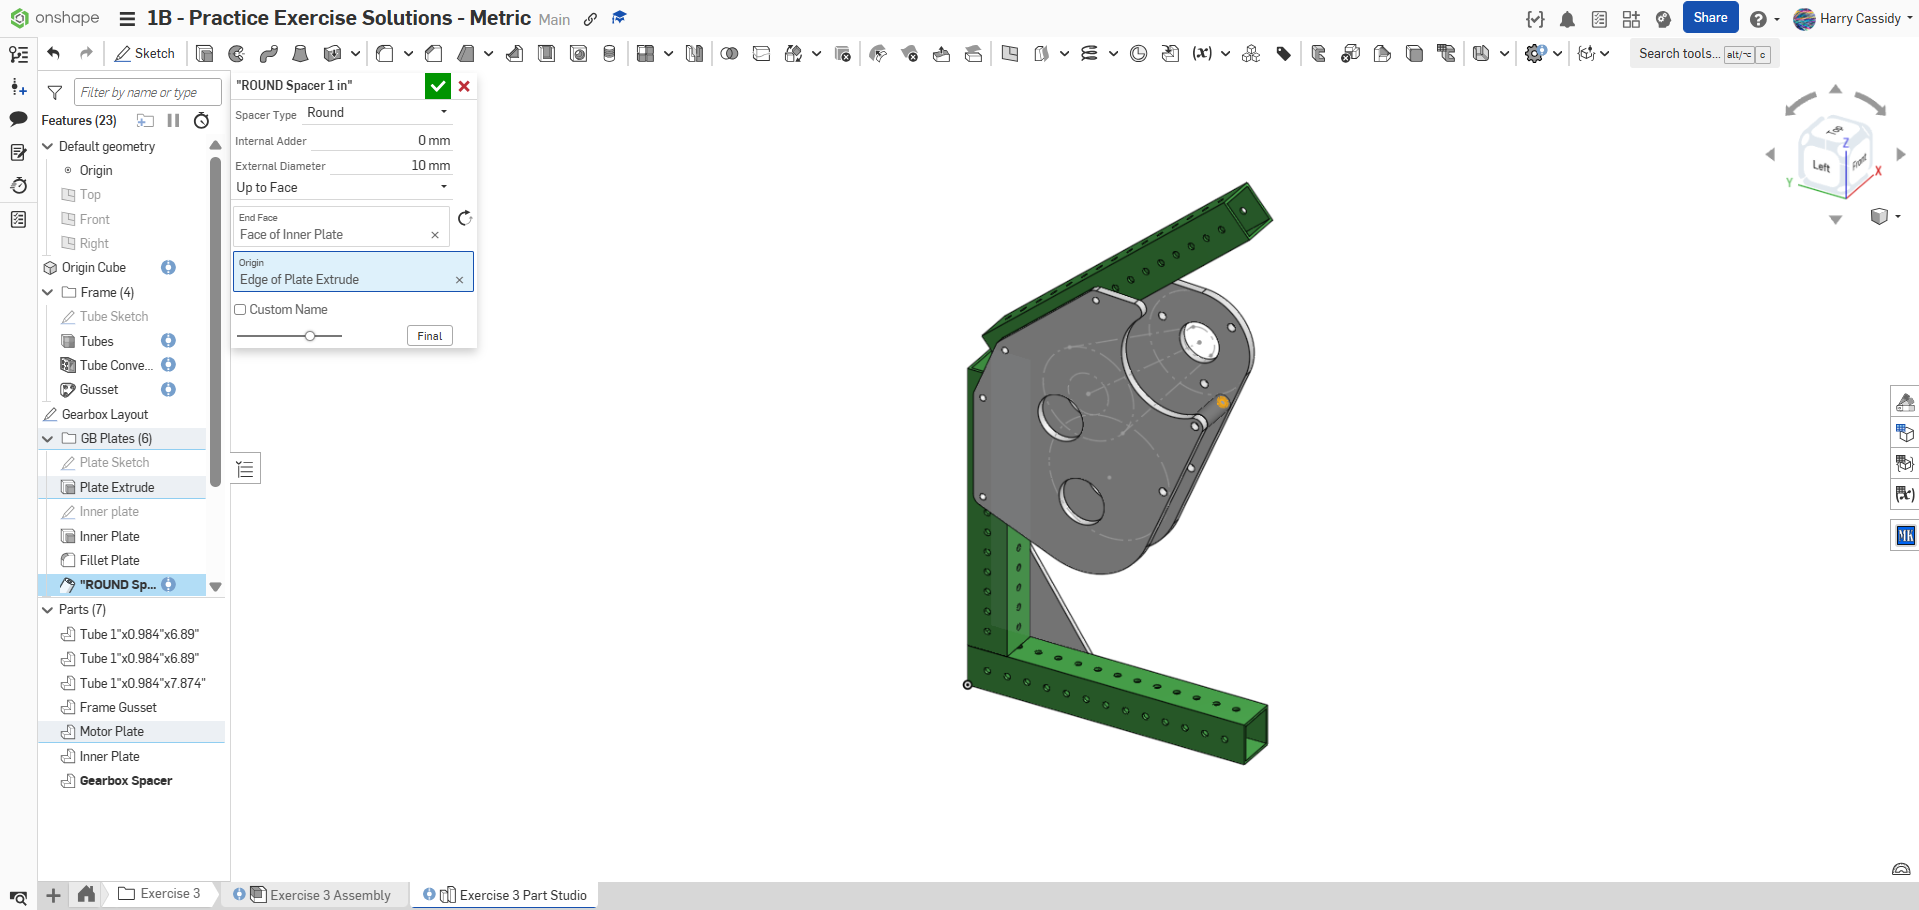The height and width of the screenshot is (910, 1919).
Task: Select the Revolve tool
Action: coord(237,54)
